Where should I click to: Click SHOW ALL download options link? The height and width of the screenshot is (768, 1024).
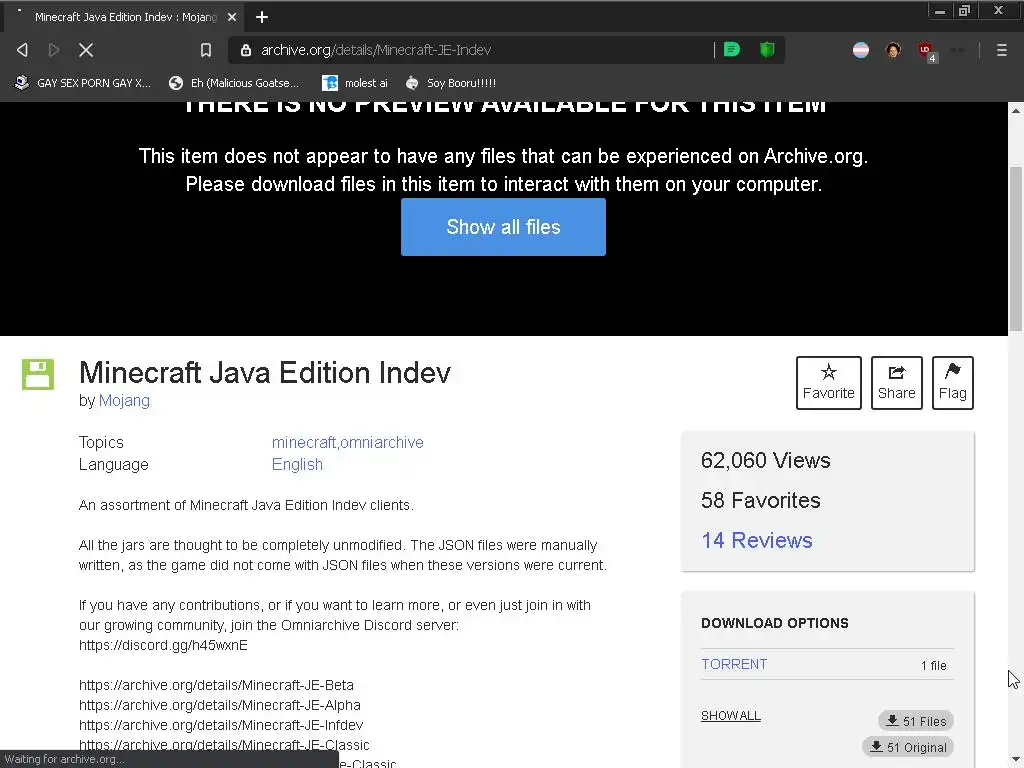point(731,716)
